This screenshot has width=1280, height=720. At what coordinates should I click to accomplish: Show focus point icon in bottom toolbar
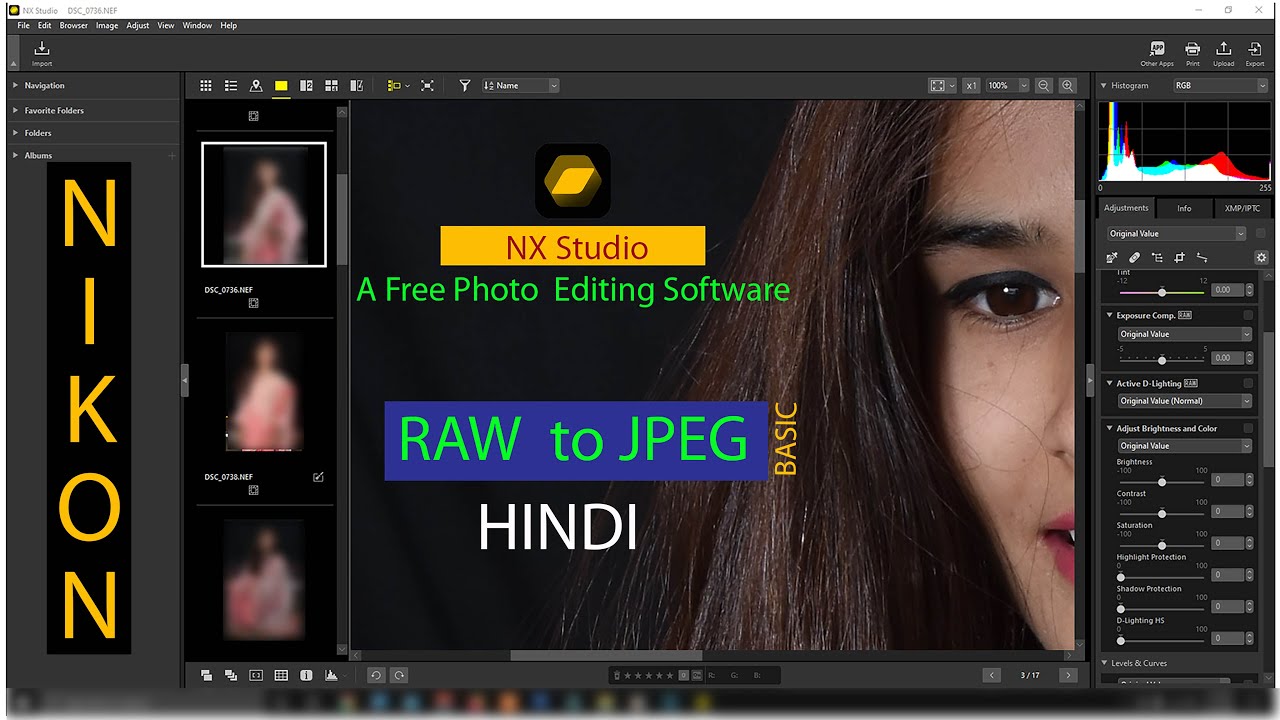[256, 675]
